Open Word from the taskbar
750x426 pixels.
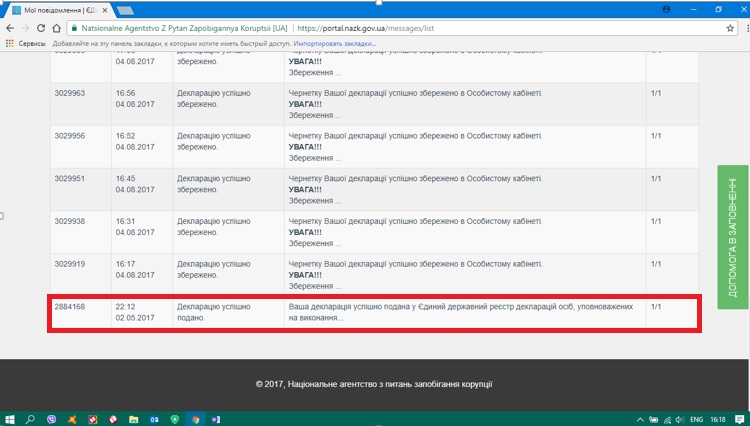pyautogui.click(x=216, y=418)
